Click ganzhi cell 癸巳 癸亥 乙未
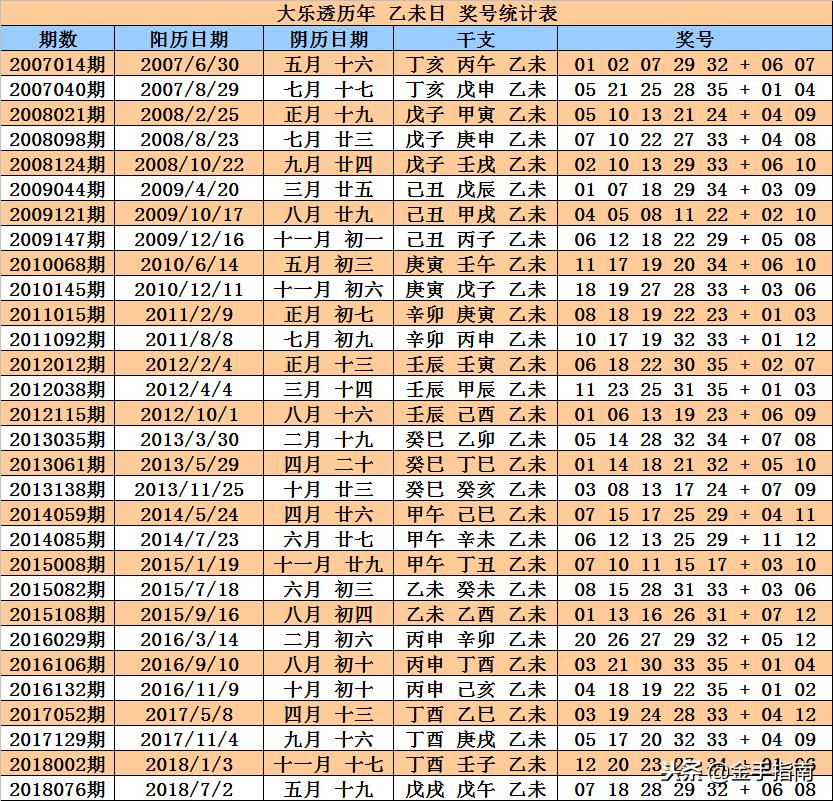Image resolution: width=833 pixels, height=801 pixels. pos(475,489)
